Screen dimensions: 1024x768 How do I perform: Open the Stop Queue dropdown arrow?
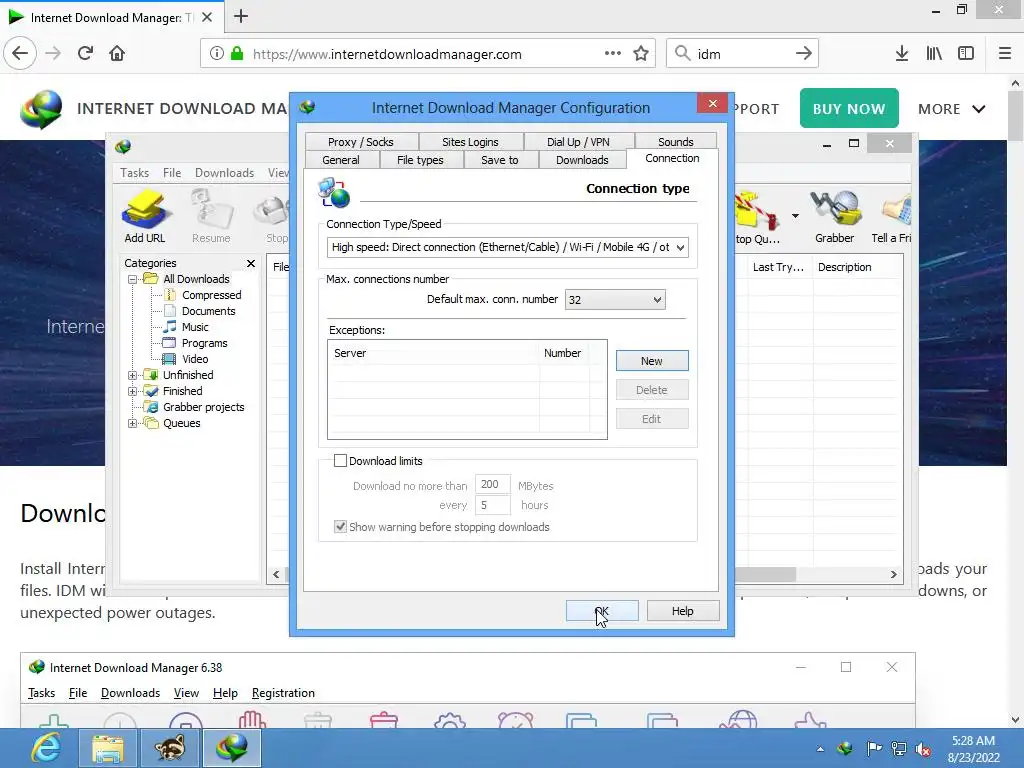coord(795,216)
